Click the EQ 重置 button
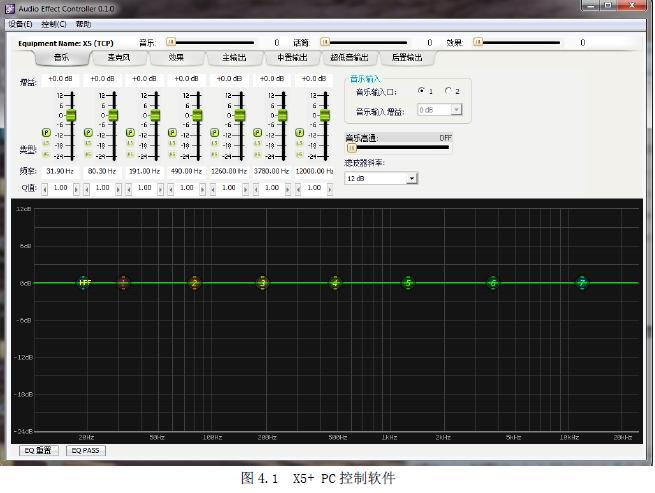Screen dimensions: 655x493 point(38,450)
